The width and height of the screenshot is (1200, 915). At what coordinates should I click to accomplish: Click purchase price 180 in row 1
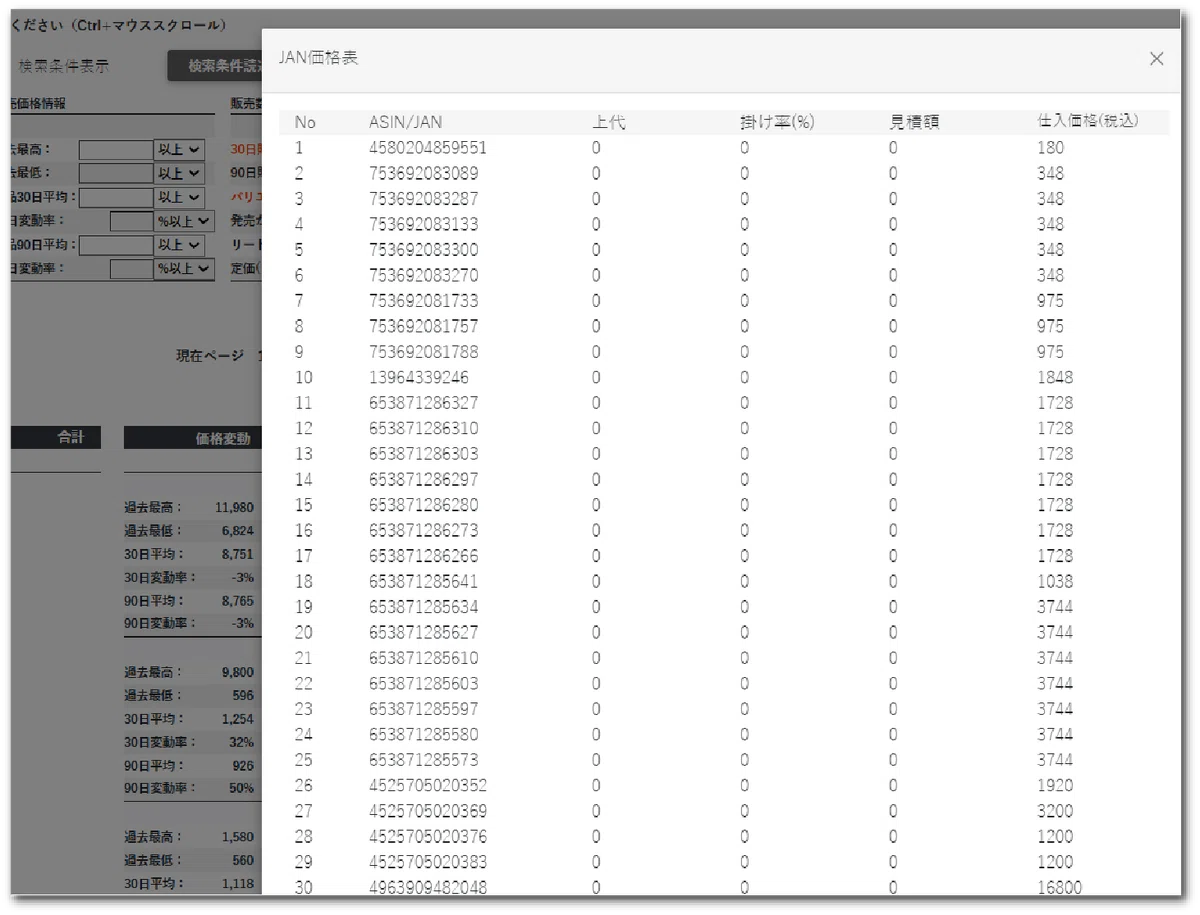pyautogui.click(x=1051, y=148)
